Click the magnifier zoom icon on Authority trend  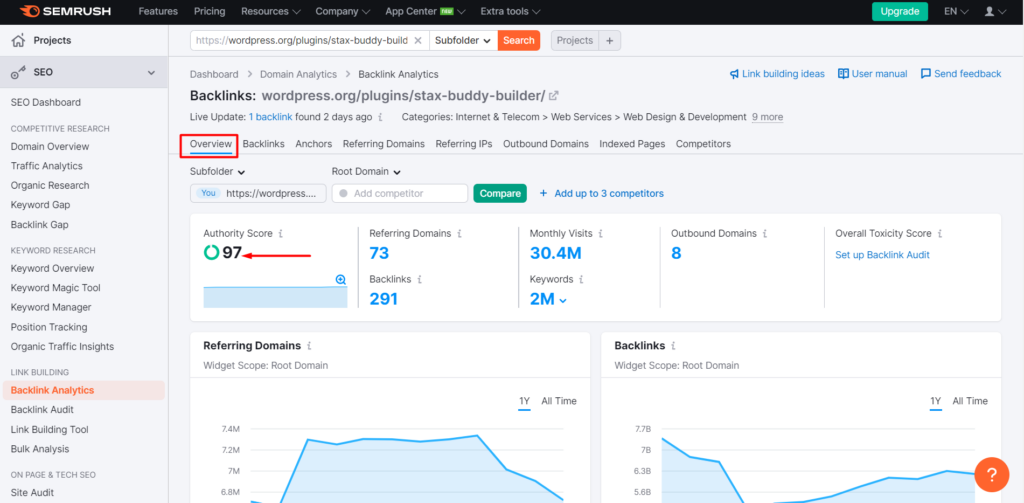point(340,280)
